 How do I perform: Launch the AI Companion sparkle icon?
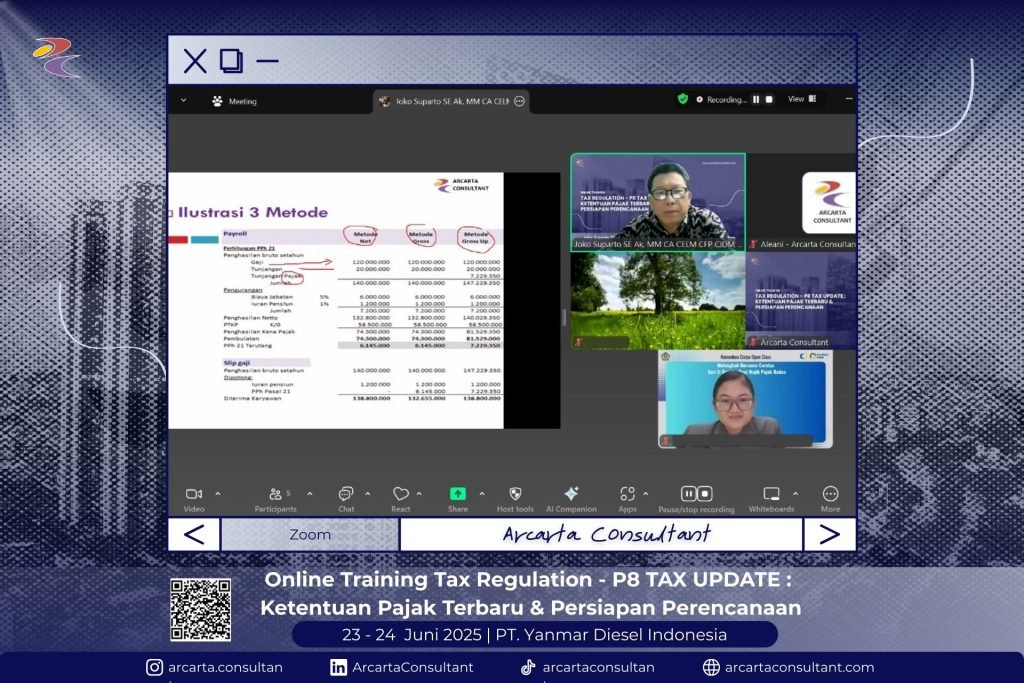coord(571,494)
